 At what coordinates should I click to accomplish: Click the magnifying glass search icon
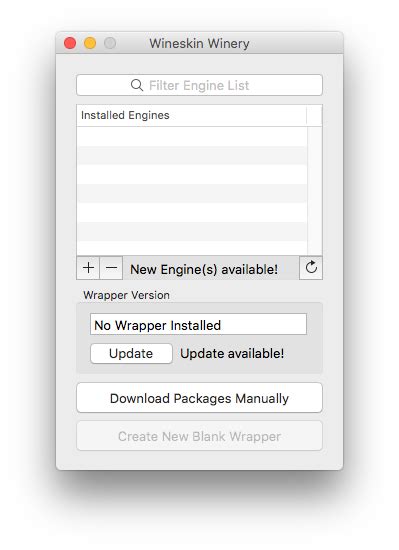(136, 85)
